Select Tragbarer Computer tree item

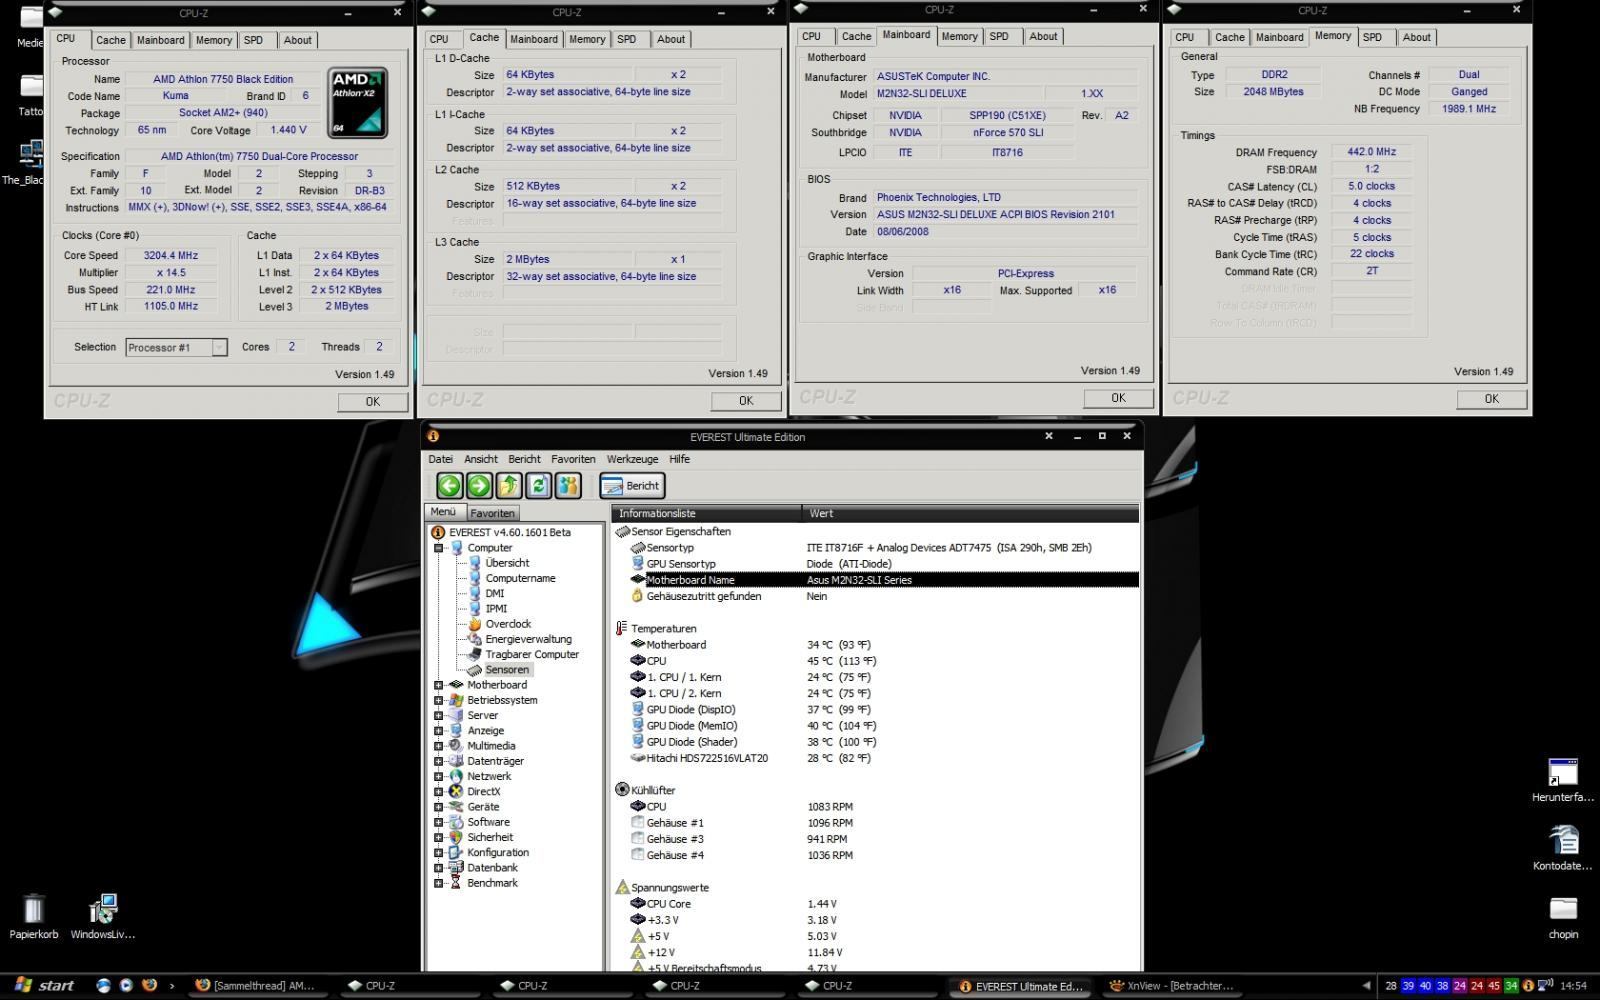pyautogui.click(x=532, y=654)
